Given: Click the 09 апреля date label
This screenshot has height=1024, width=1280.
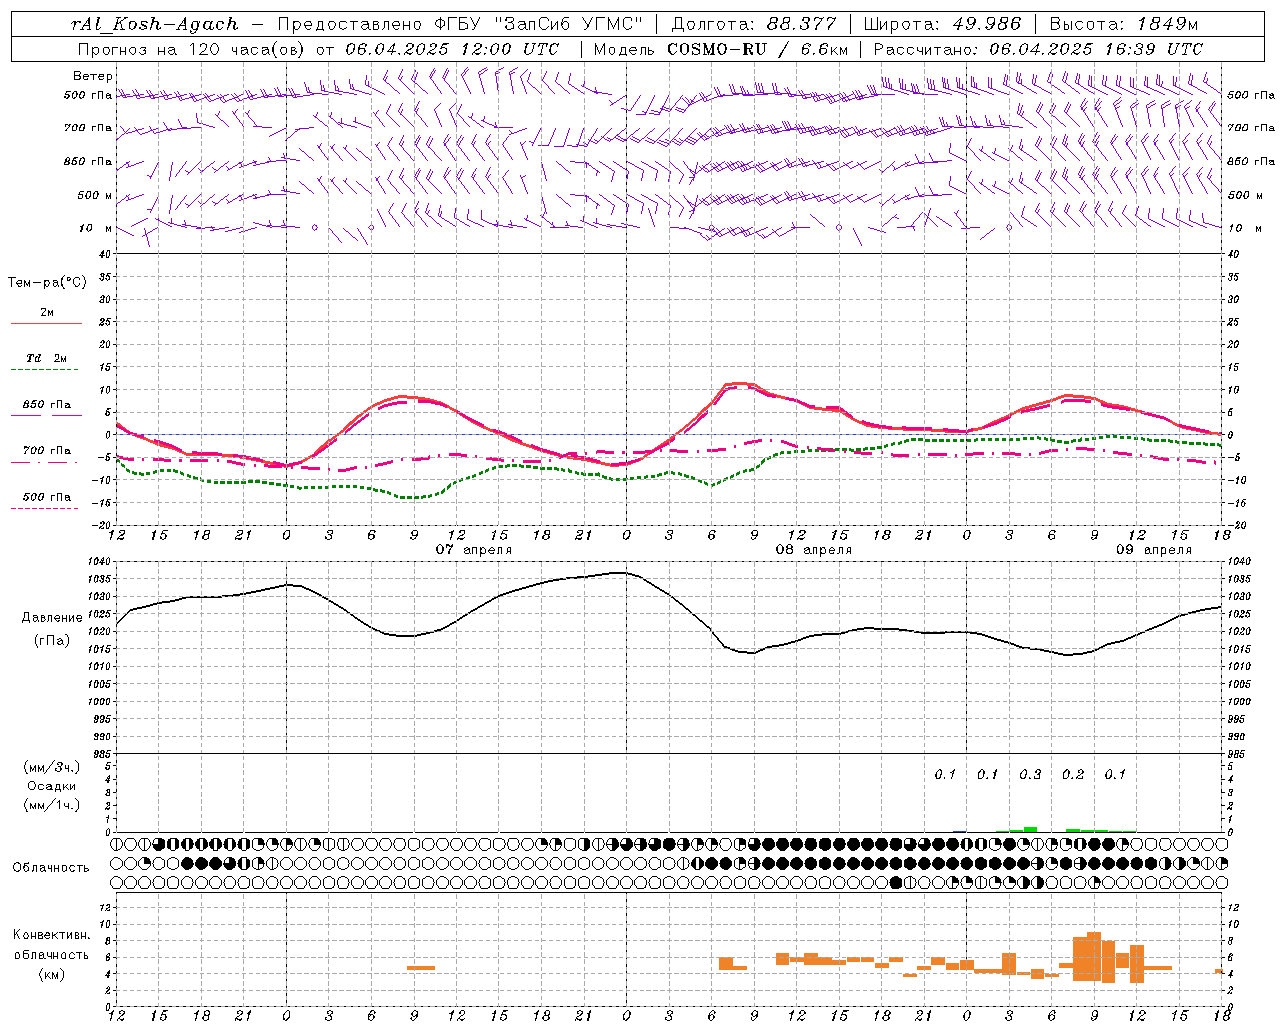Looking at the screenshot, I should (x=1154, y=549).
